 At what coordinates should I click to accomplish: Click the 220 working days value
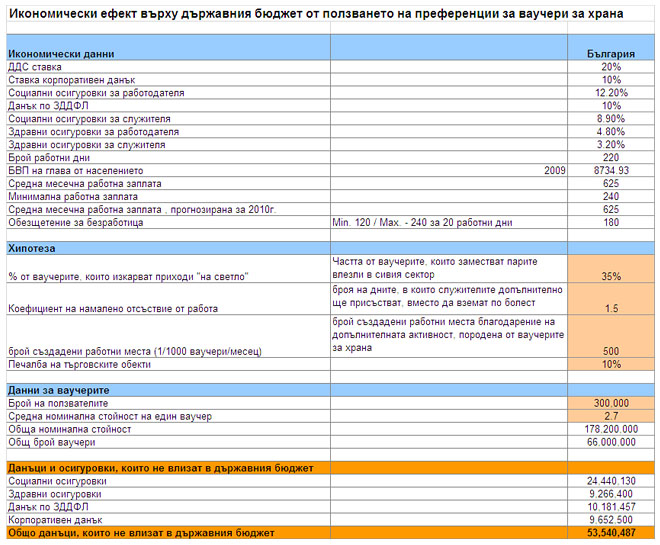[x=611, y=158]
